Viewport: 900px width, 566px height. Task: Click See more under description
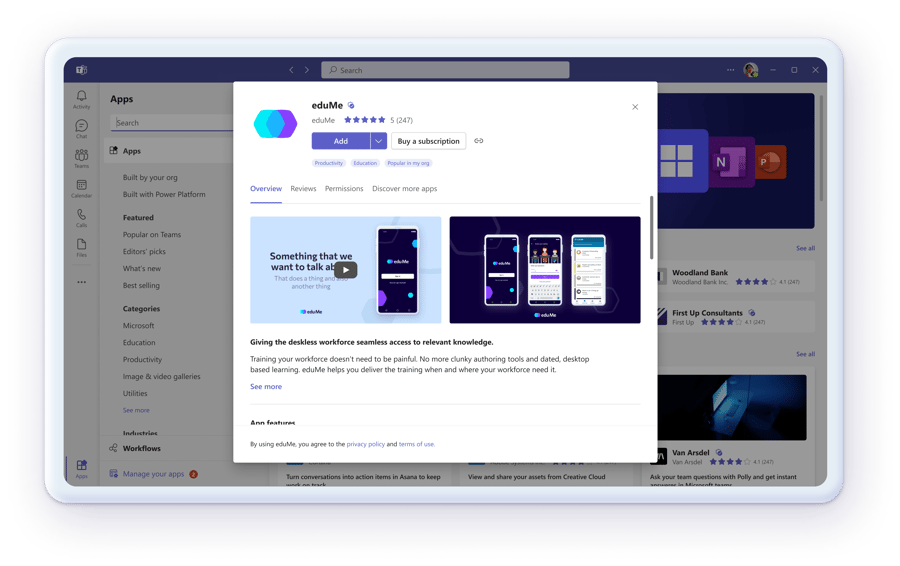point(266,386)
